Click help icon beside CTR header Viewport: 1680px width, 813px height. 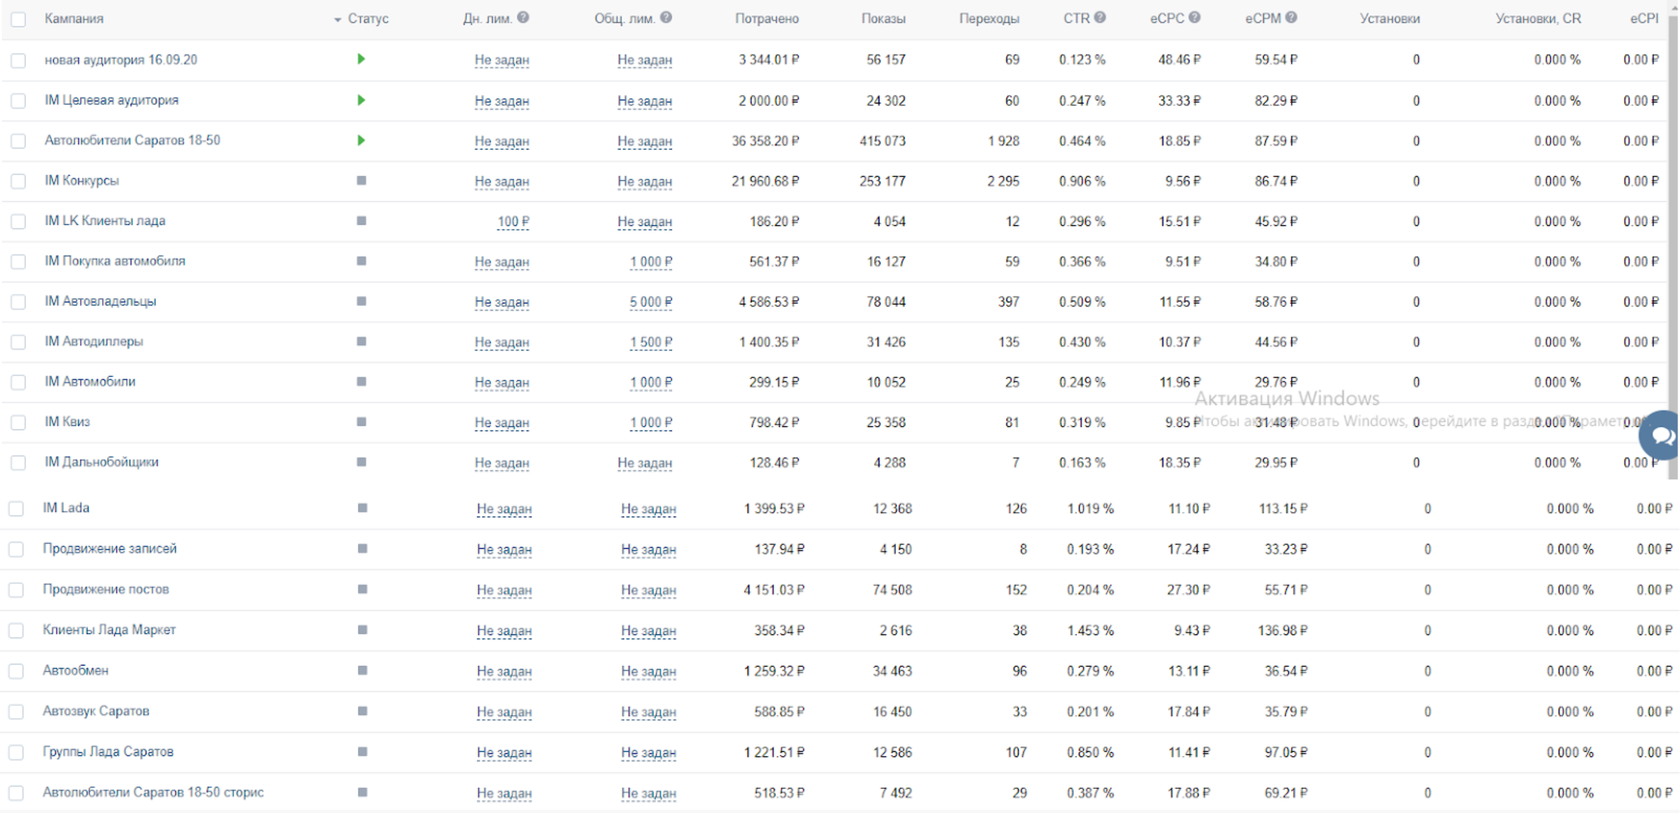[x=1100, y=18]
